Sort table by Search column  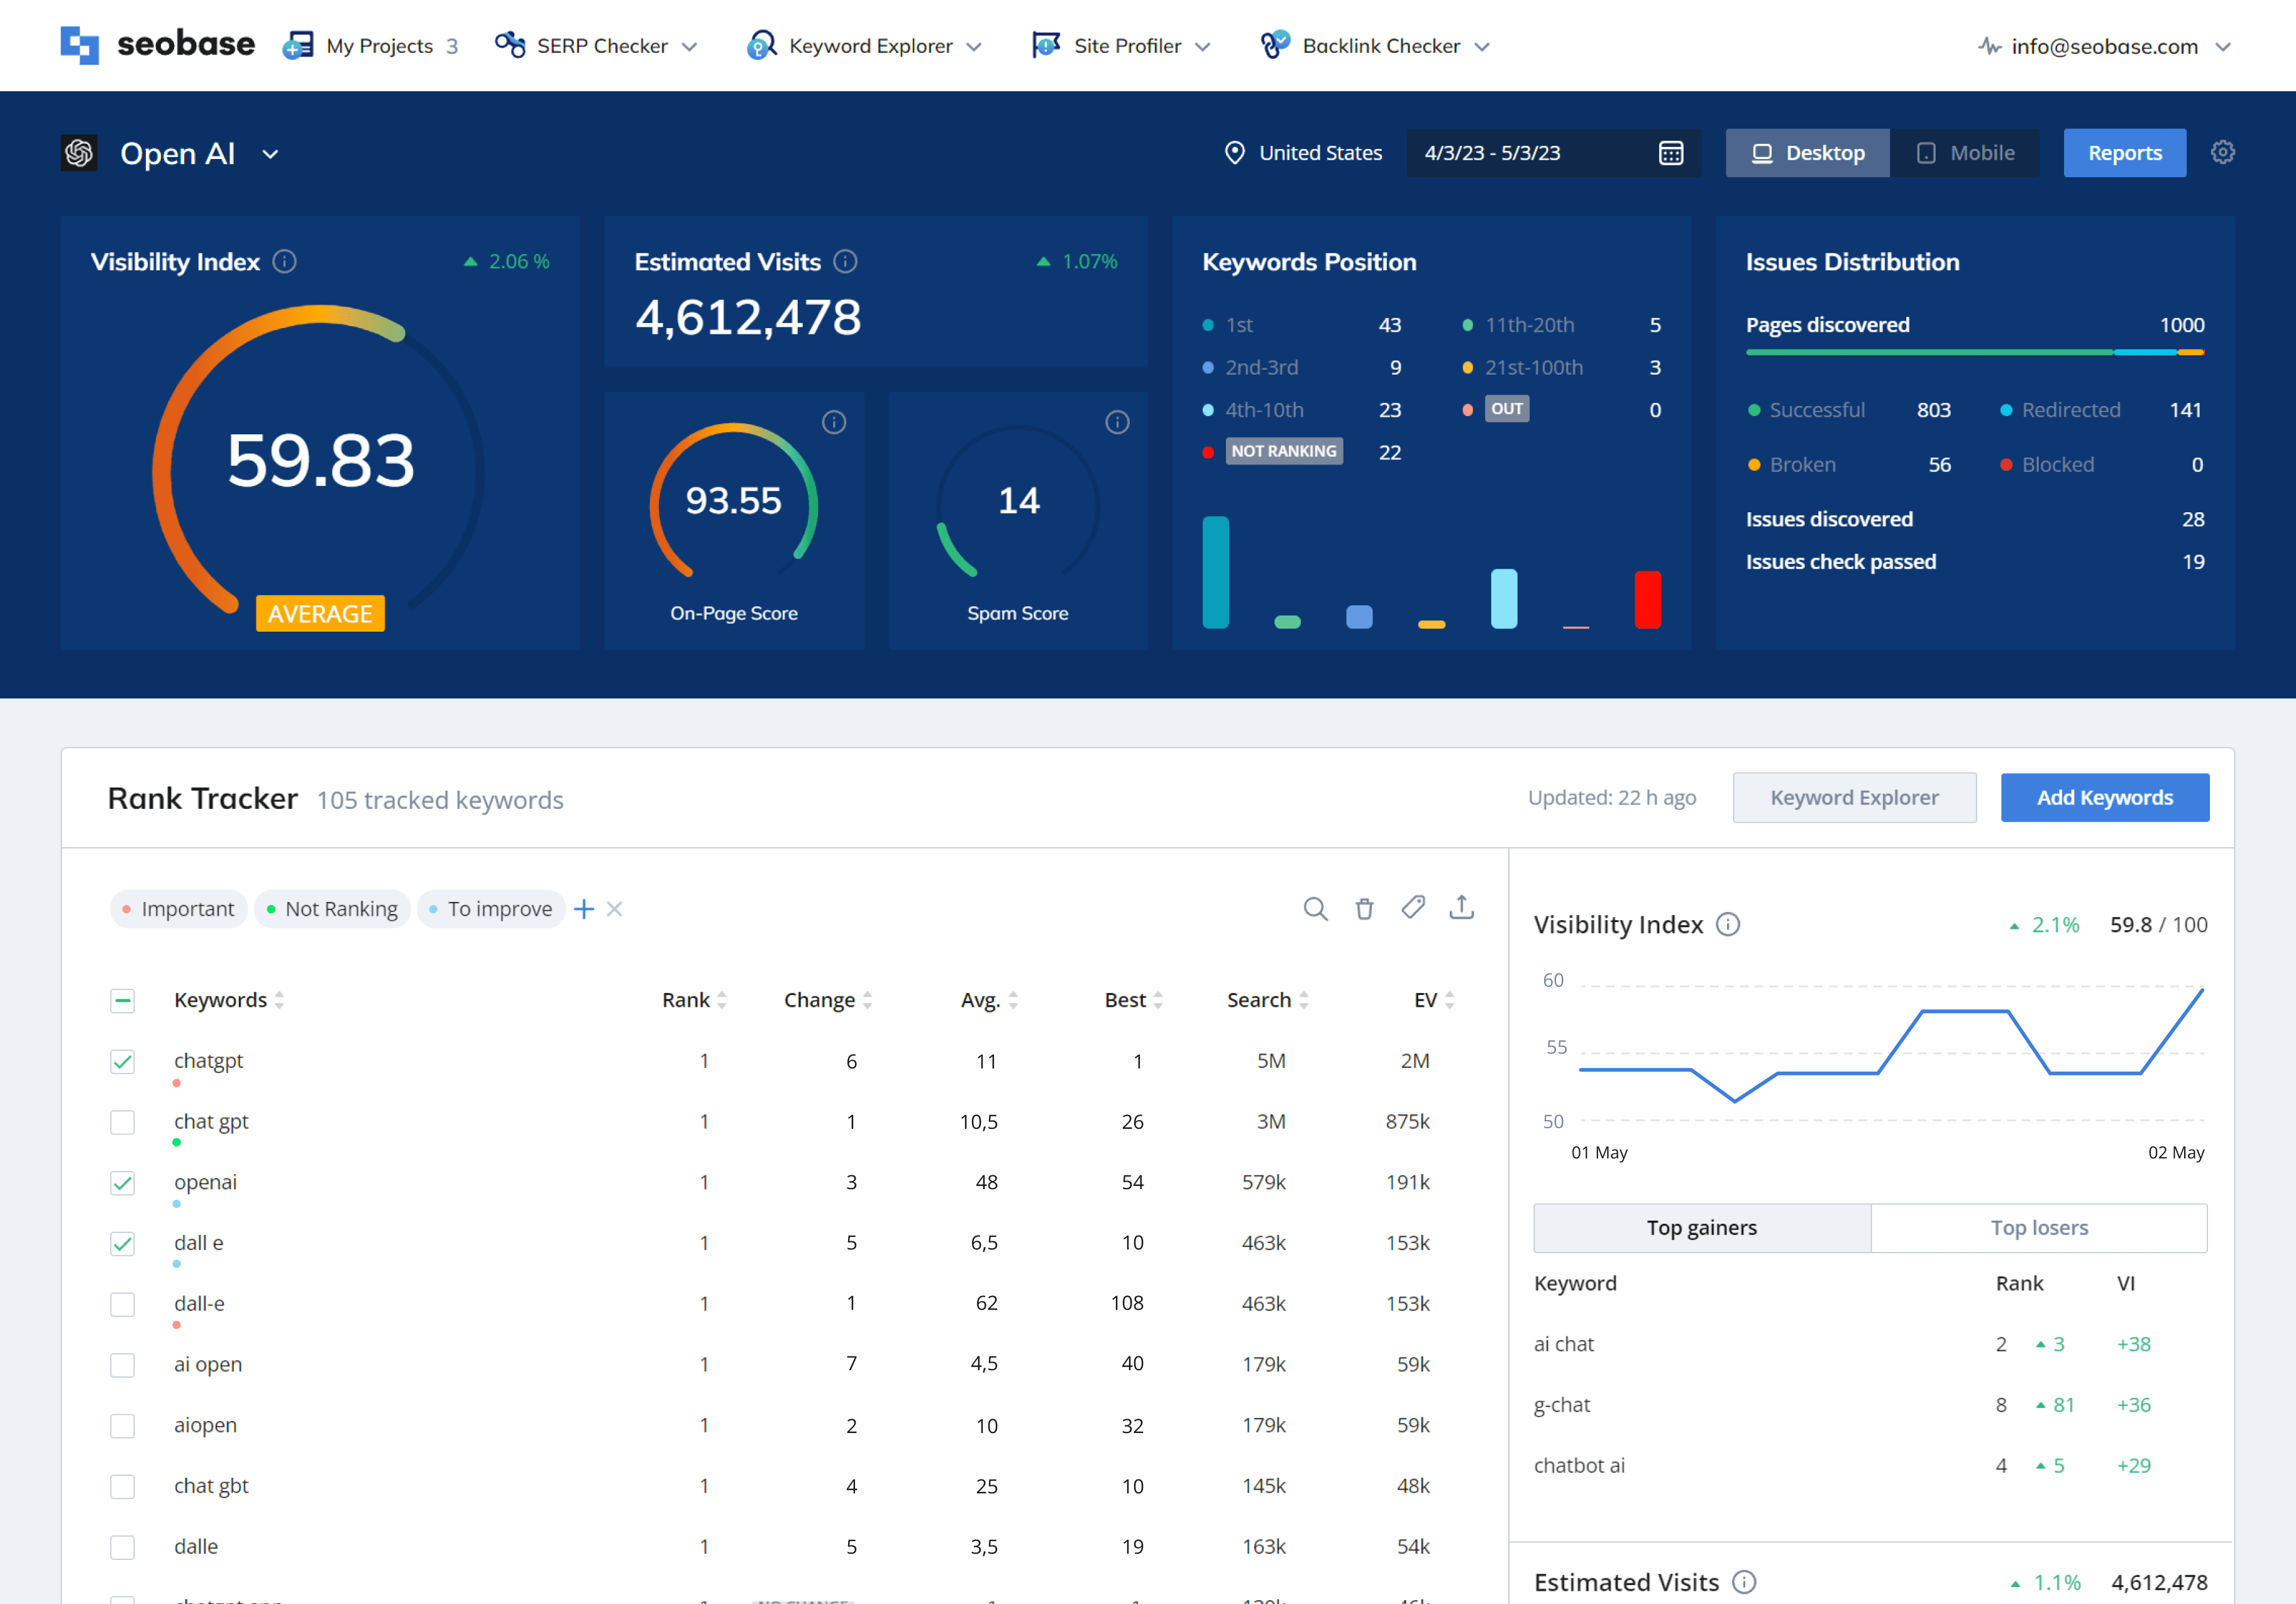point(1268,1000)
